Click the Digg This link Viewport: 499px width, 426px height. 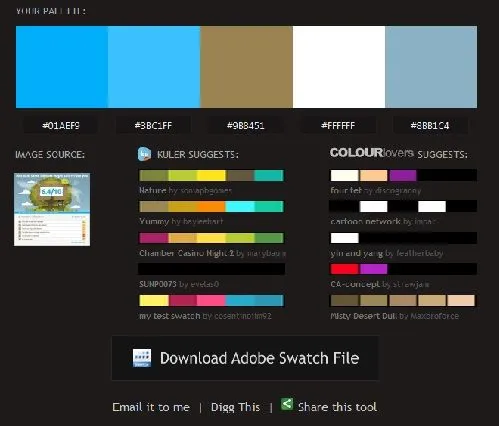tap(235, 407)
